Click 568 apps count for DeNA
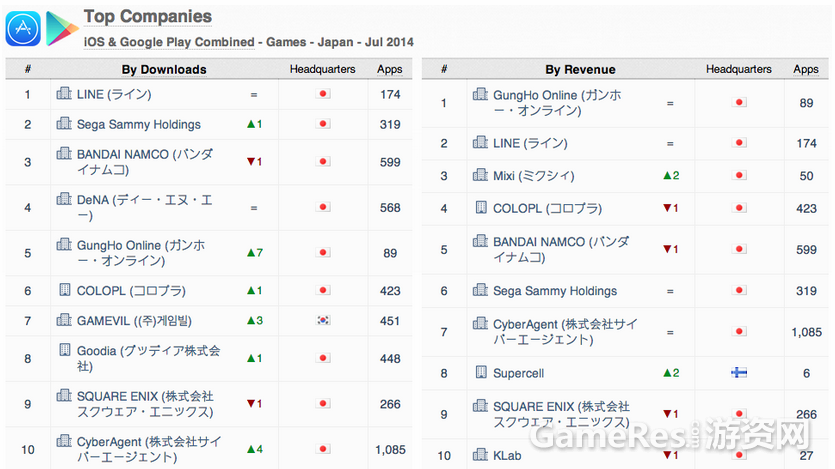 (390, 208)
